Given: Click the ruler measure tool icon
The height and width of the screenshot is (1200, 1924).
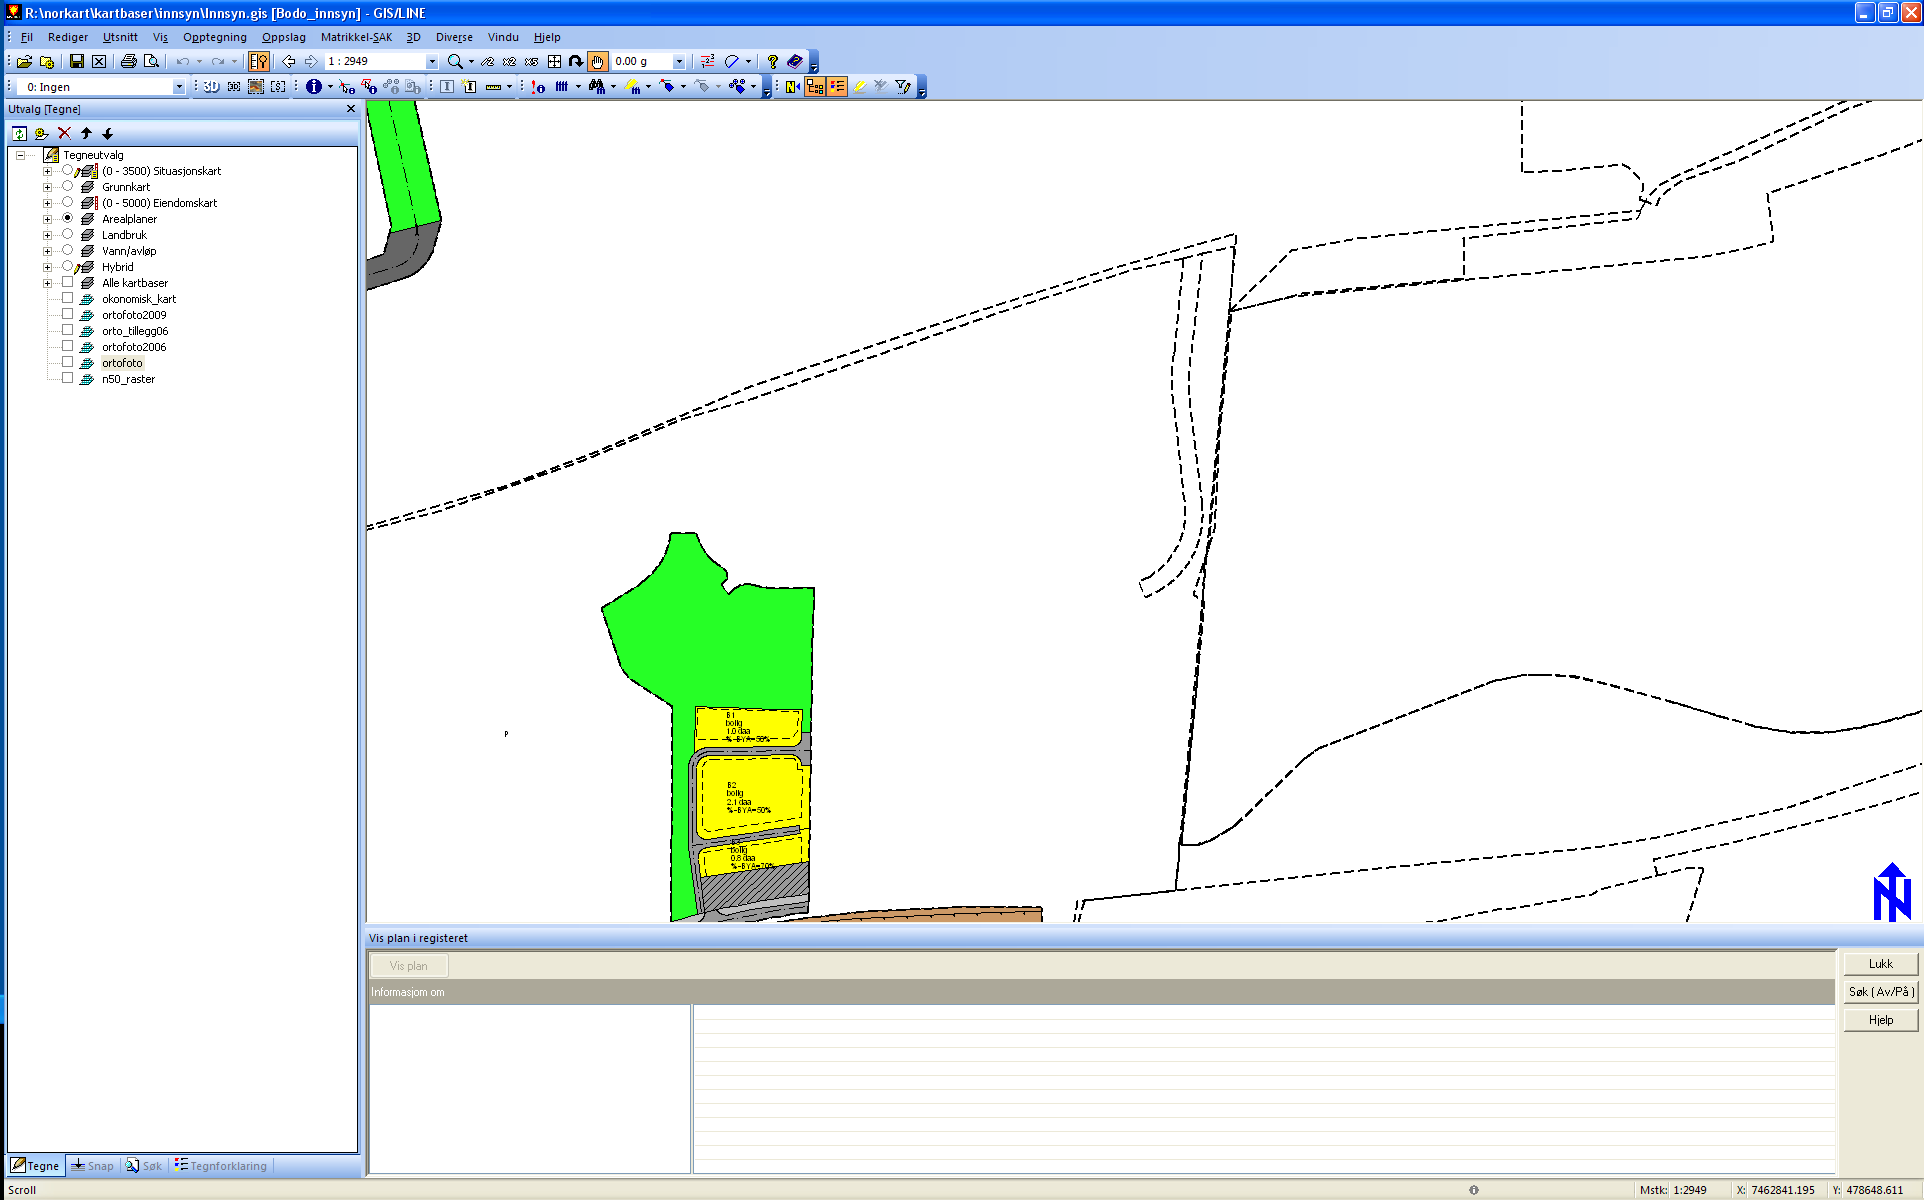Looking at the screenshot, I should coord(493,87).
